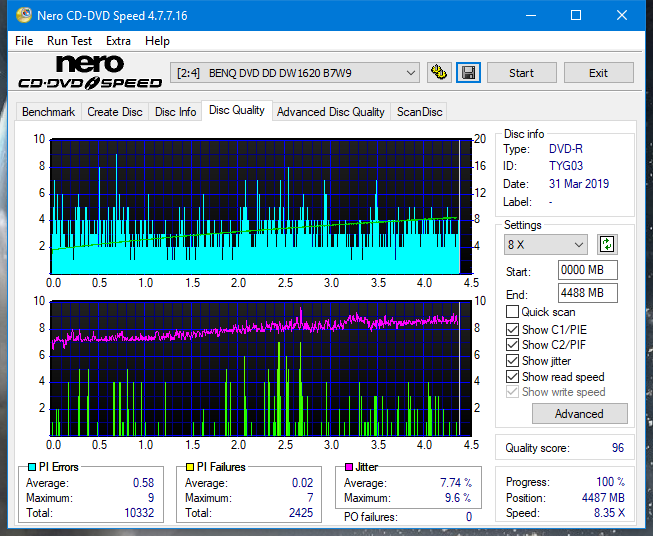Uncheck Show jitter option
The width and height of the screenshot is (653, 536).
click(513, 361)
